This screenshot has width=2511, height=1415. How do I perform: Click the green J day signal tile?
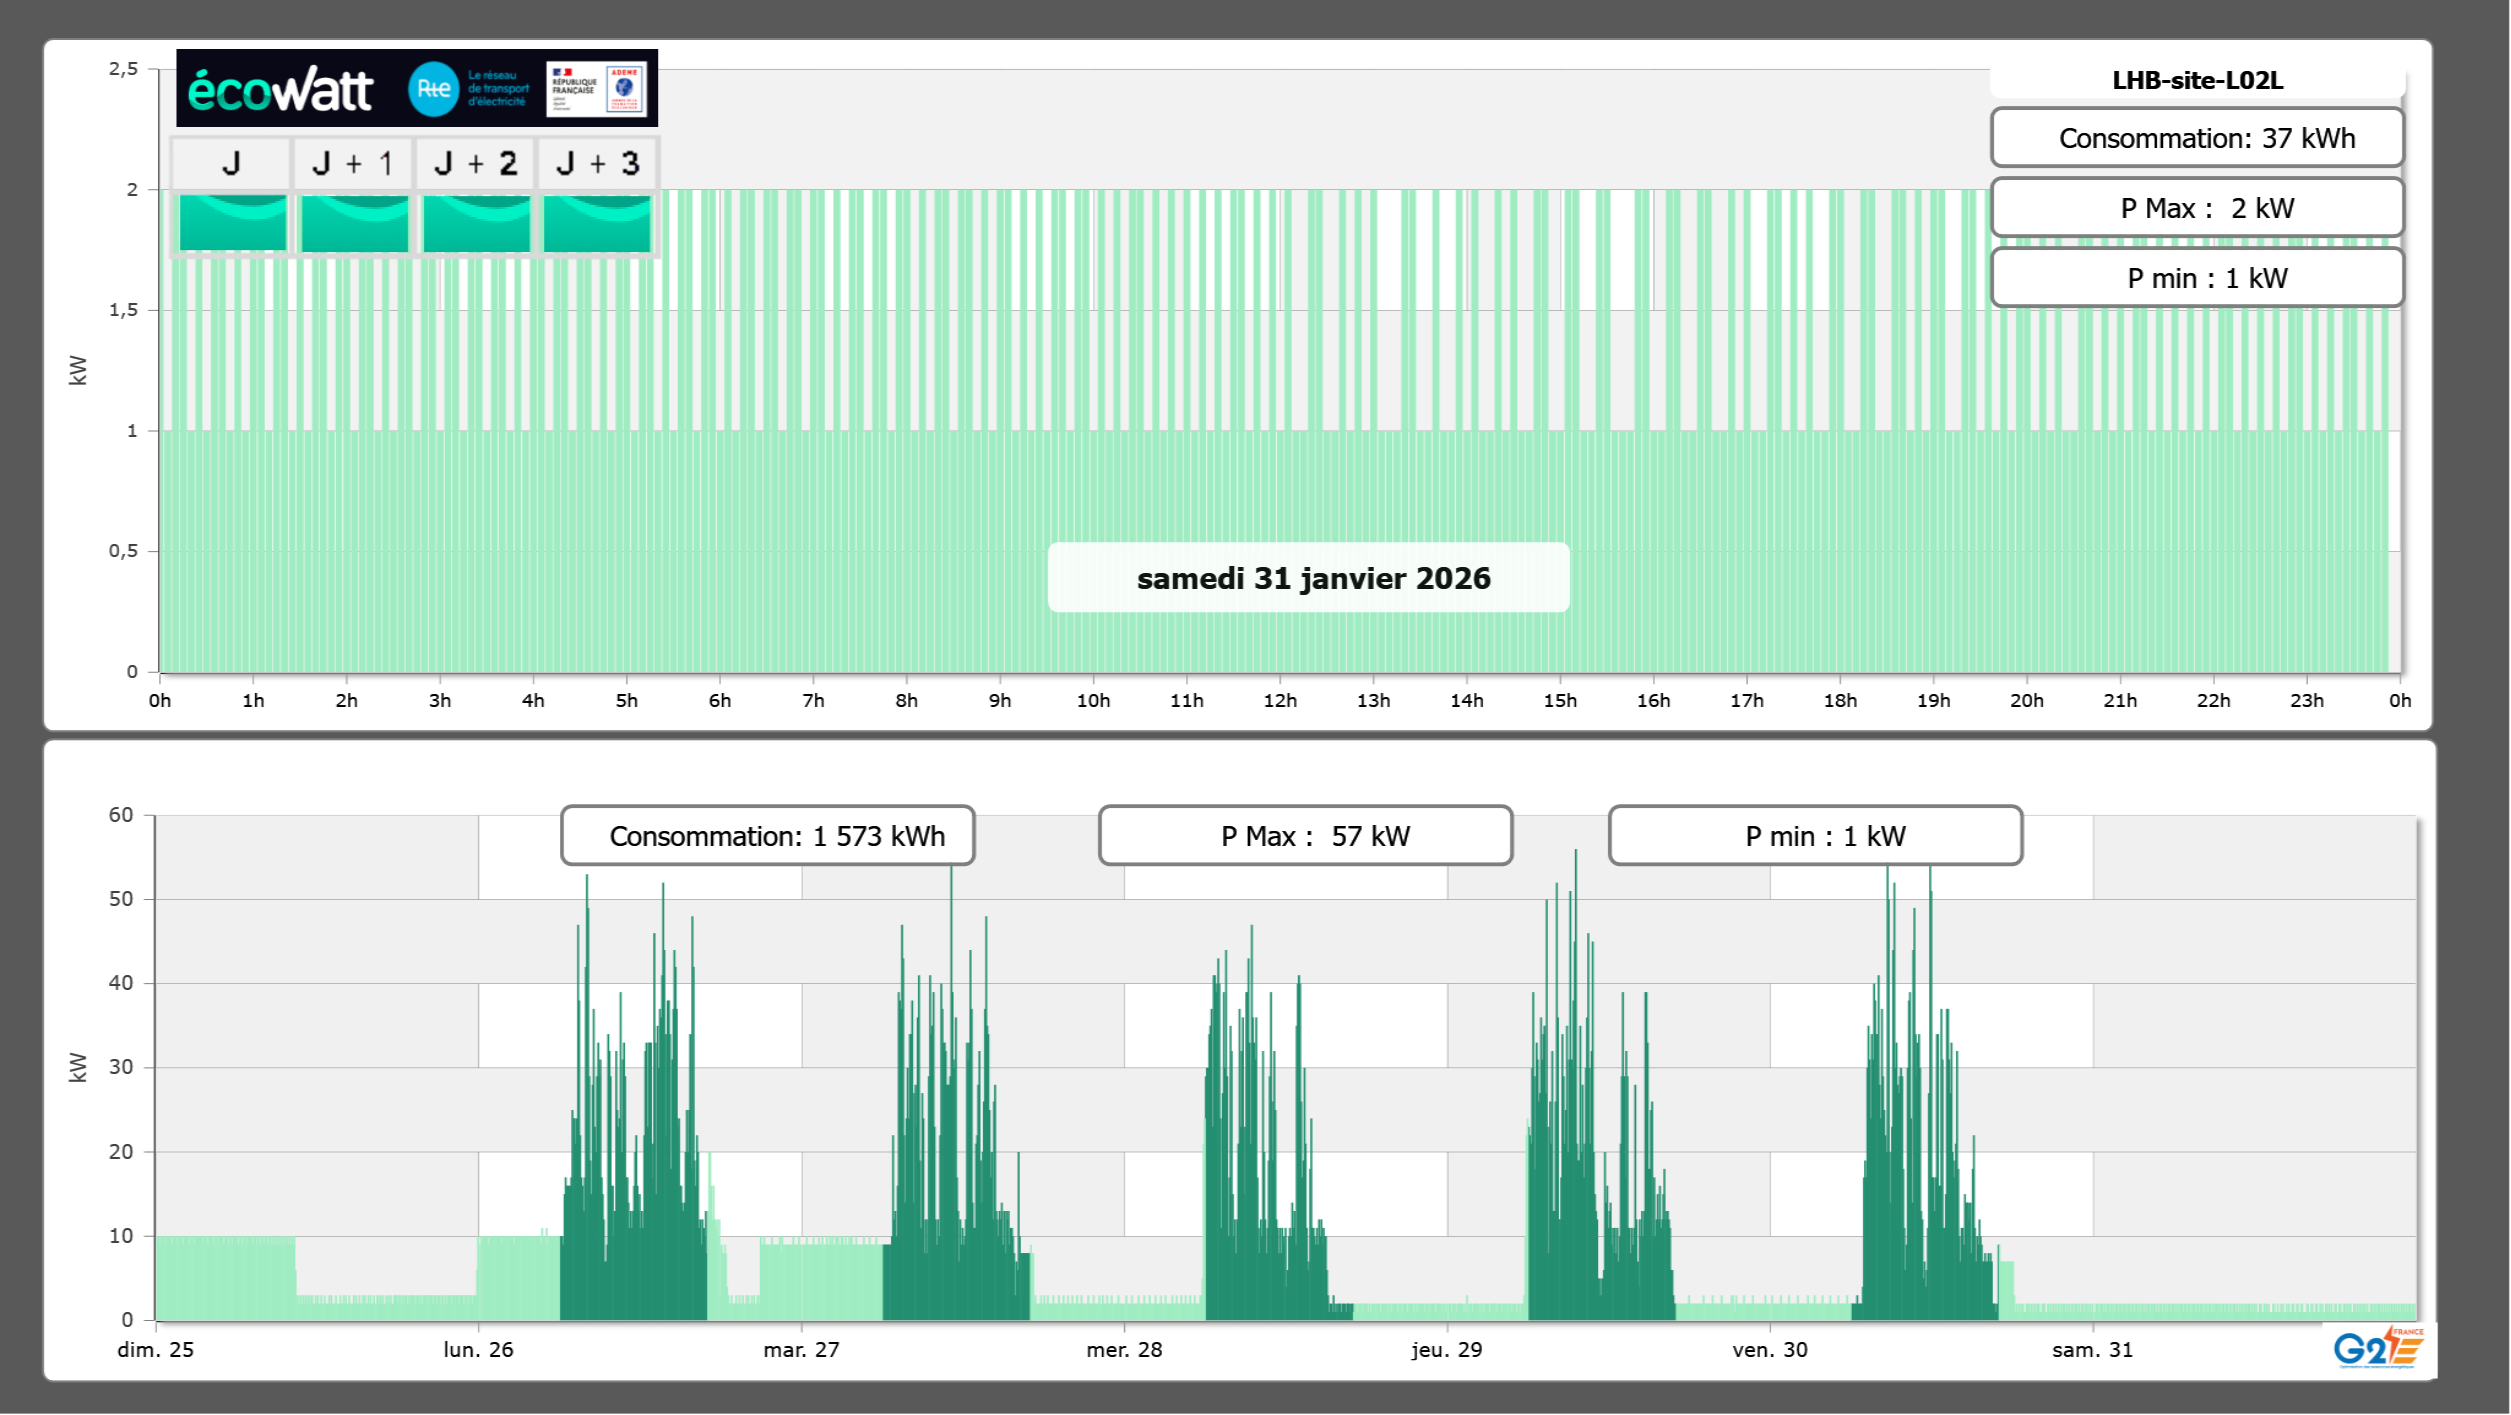tap(232, 223)
